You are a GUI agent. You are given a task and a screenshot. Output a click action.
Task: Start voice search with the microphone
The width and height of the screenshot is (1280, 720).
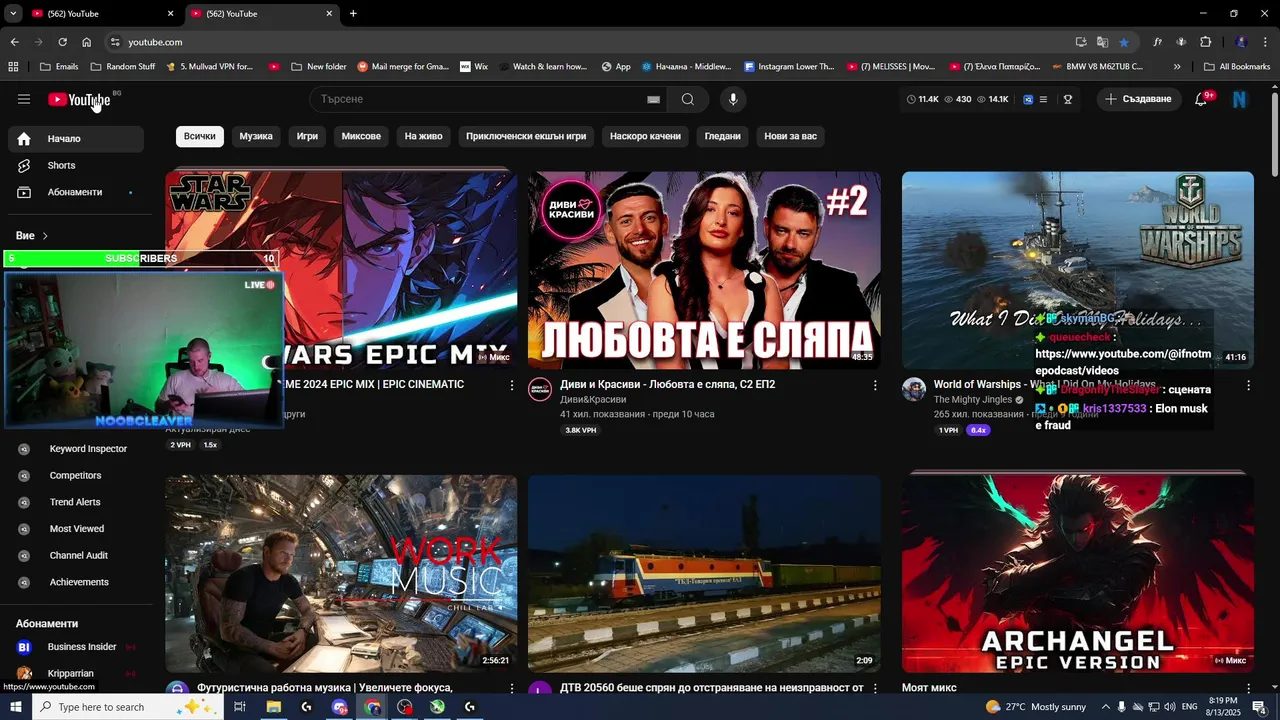click(733, 99)
